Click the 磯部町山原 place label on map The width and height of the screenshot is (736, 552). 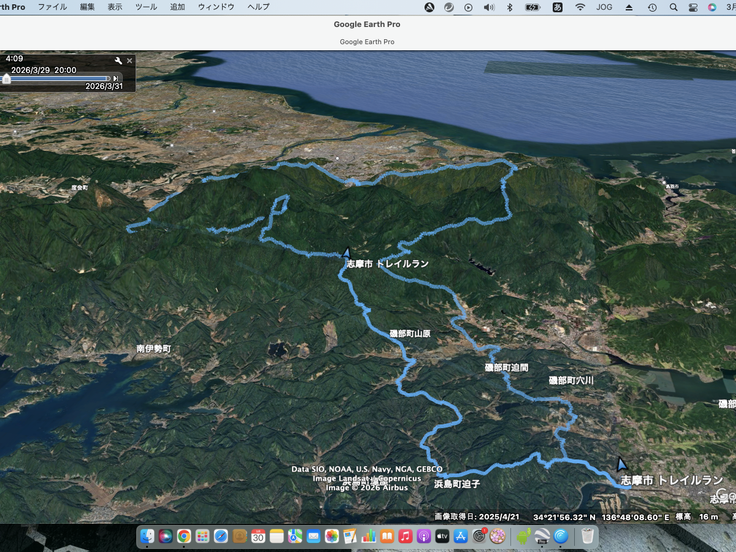click(410, 333)
